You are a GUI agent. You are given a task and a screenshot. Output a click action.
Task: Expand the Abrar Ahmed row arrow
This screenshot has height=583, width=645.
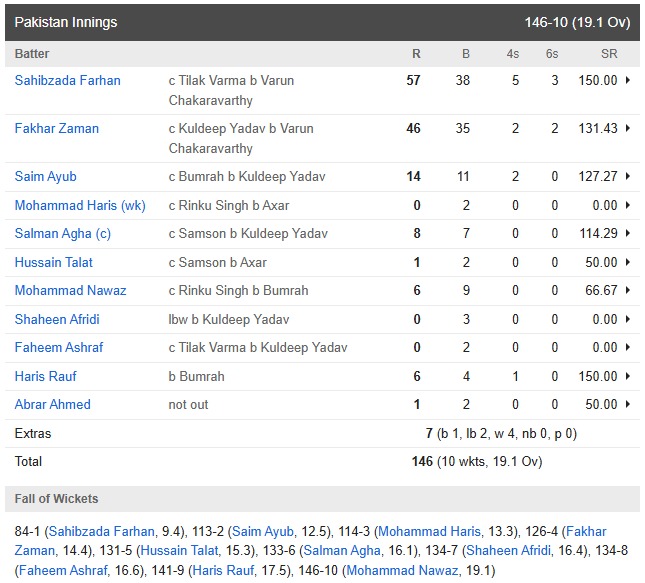pyautogui.click(x=627, y=405)
